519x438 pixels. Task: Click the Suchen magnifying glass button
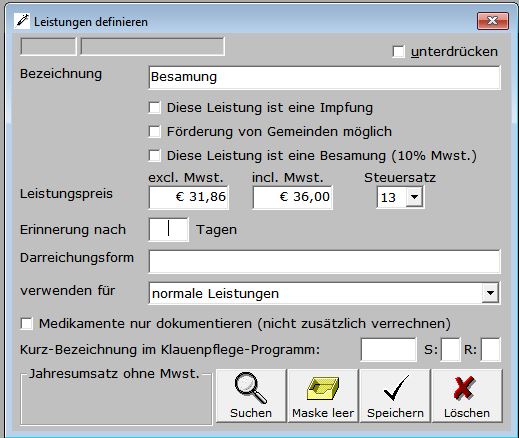251,396
